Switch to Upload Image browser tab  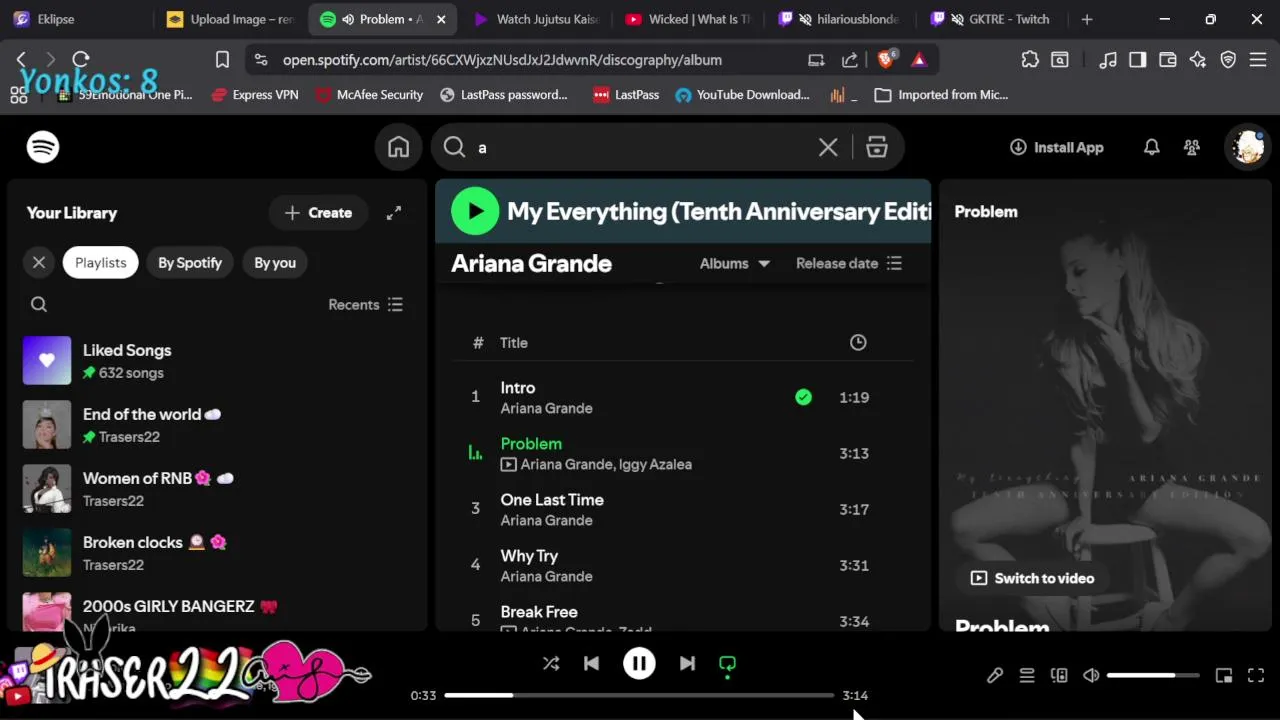pyautogui.click(x=230, y=19)
